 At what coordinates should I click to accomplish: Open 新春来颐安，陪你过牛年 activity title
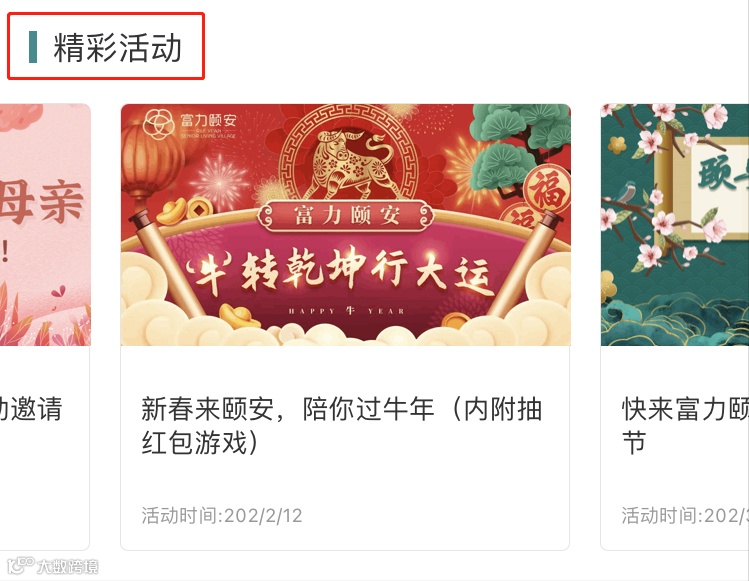(342, 426)
